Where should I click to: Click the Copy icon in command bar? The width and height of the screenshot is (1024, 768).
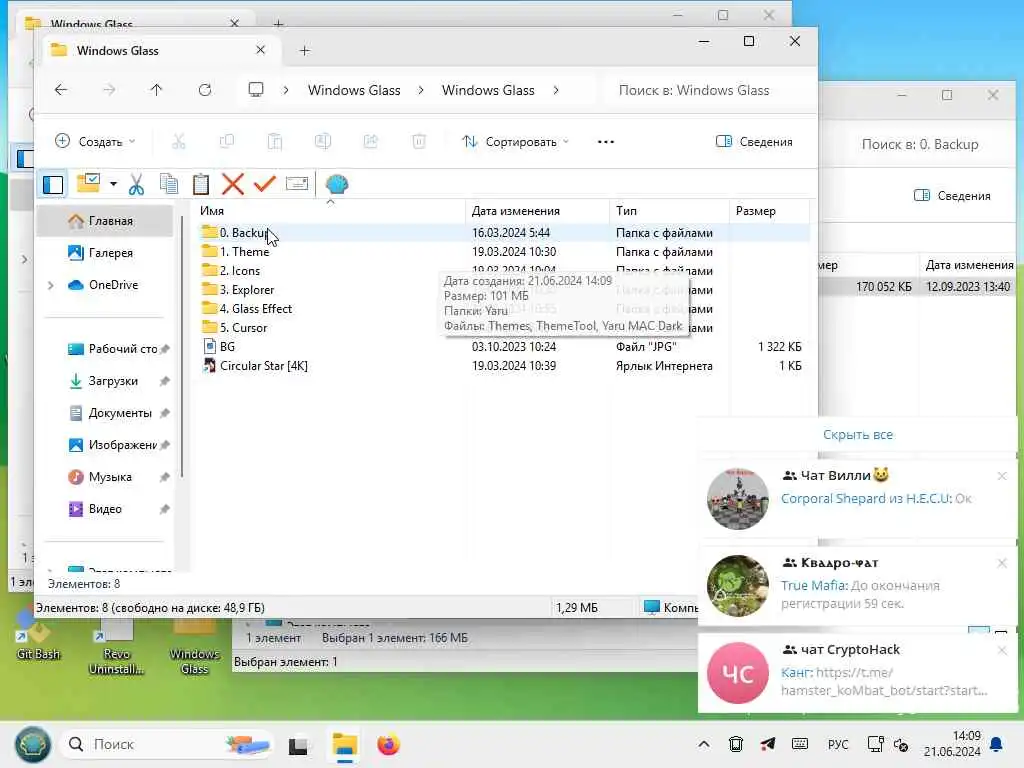click(x=227, y=142)
